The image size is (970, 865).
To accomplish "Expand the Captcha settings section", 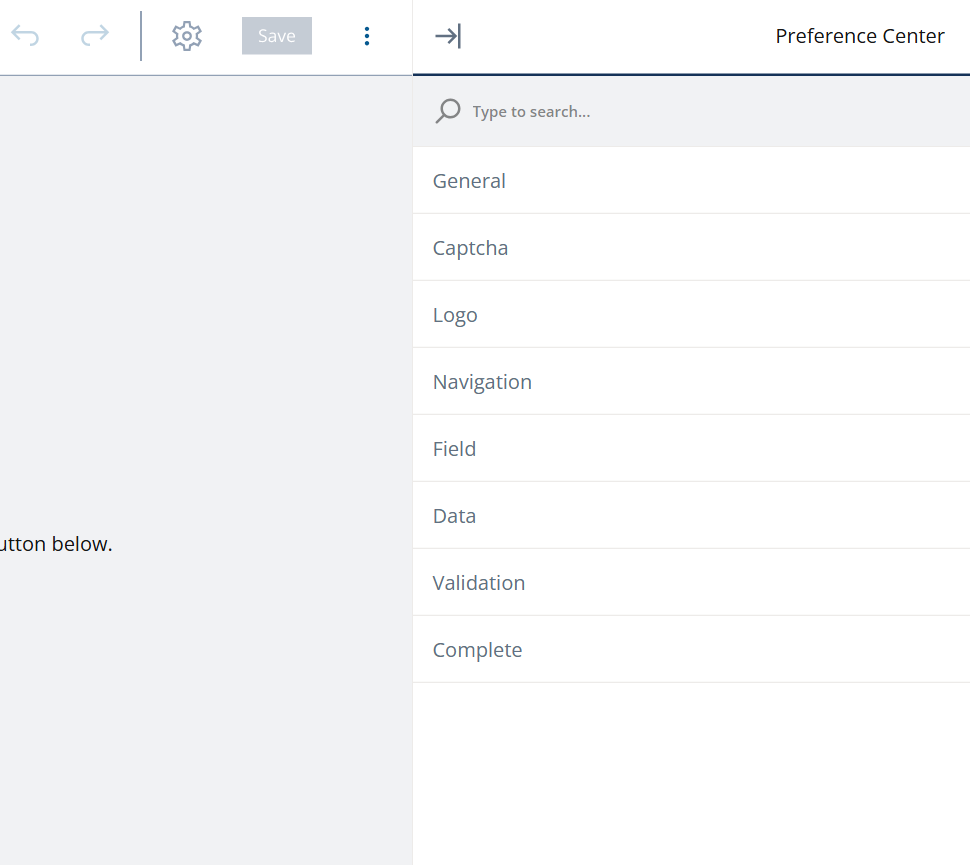I will 470,247.
